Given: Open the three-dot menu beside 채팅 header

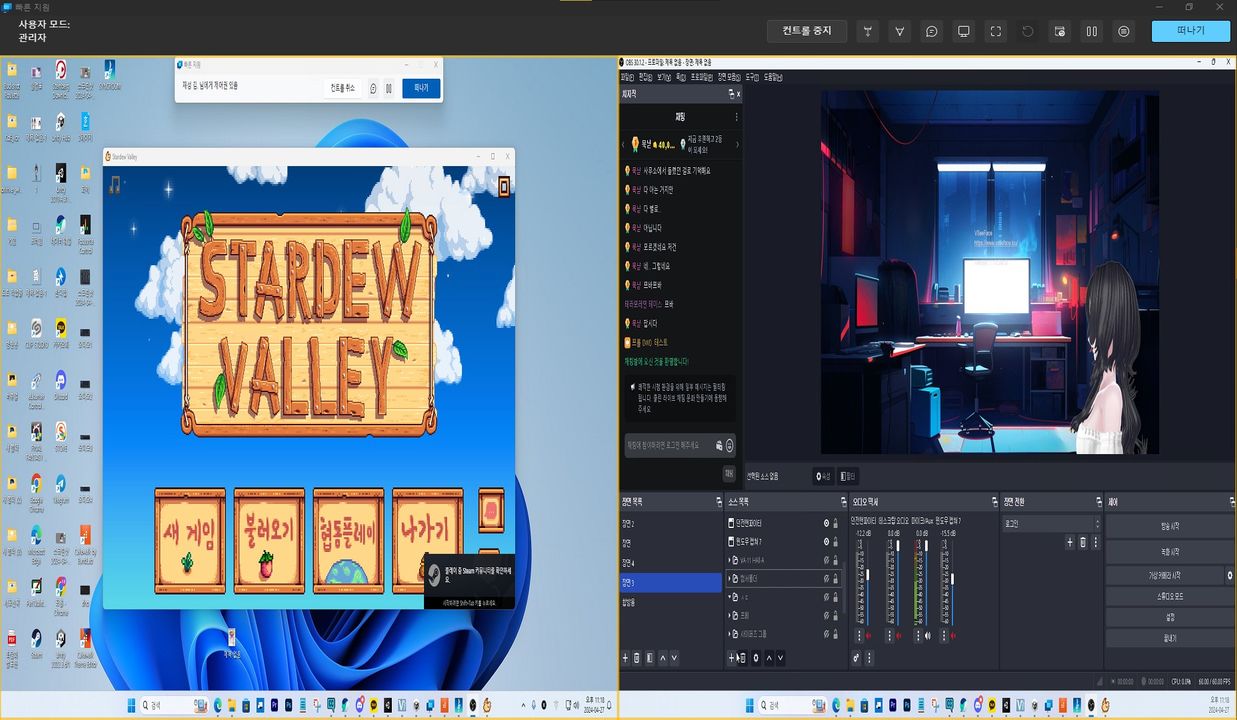Looking at the screenshot, I should tap(737, 117).
